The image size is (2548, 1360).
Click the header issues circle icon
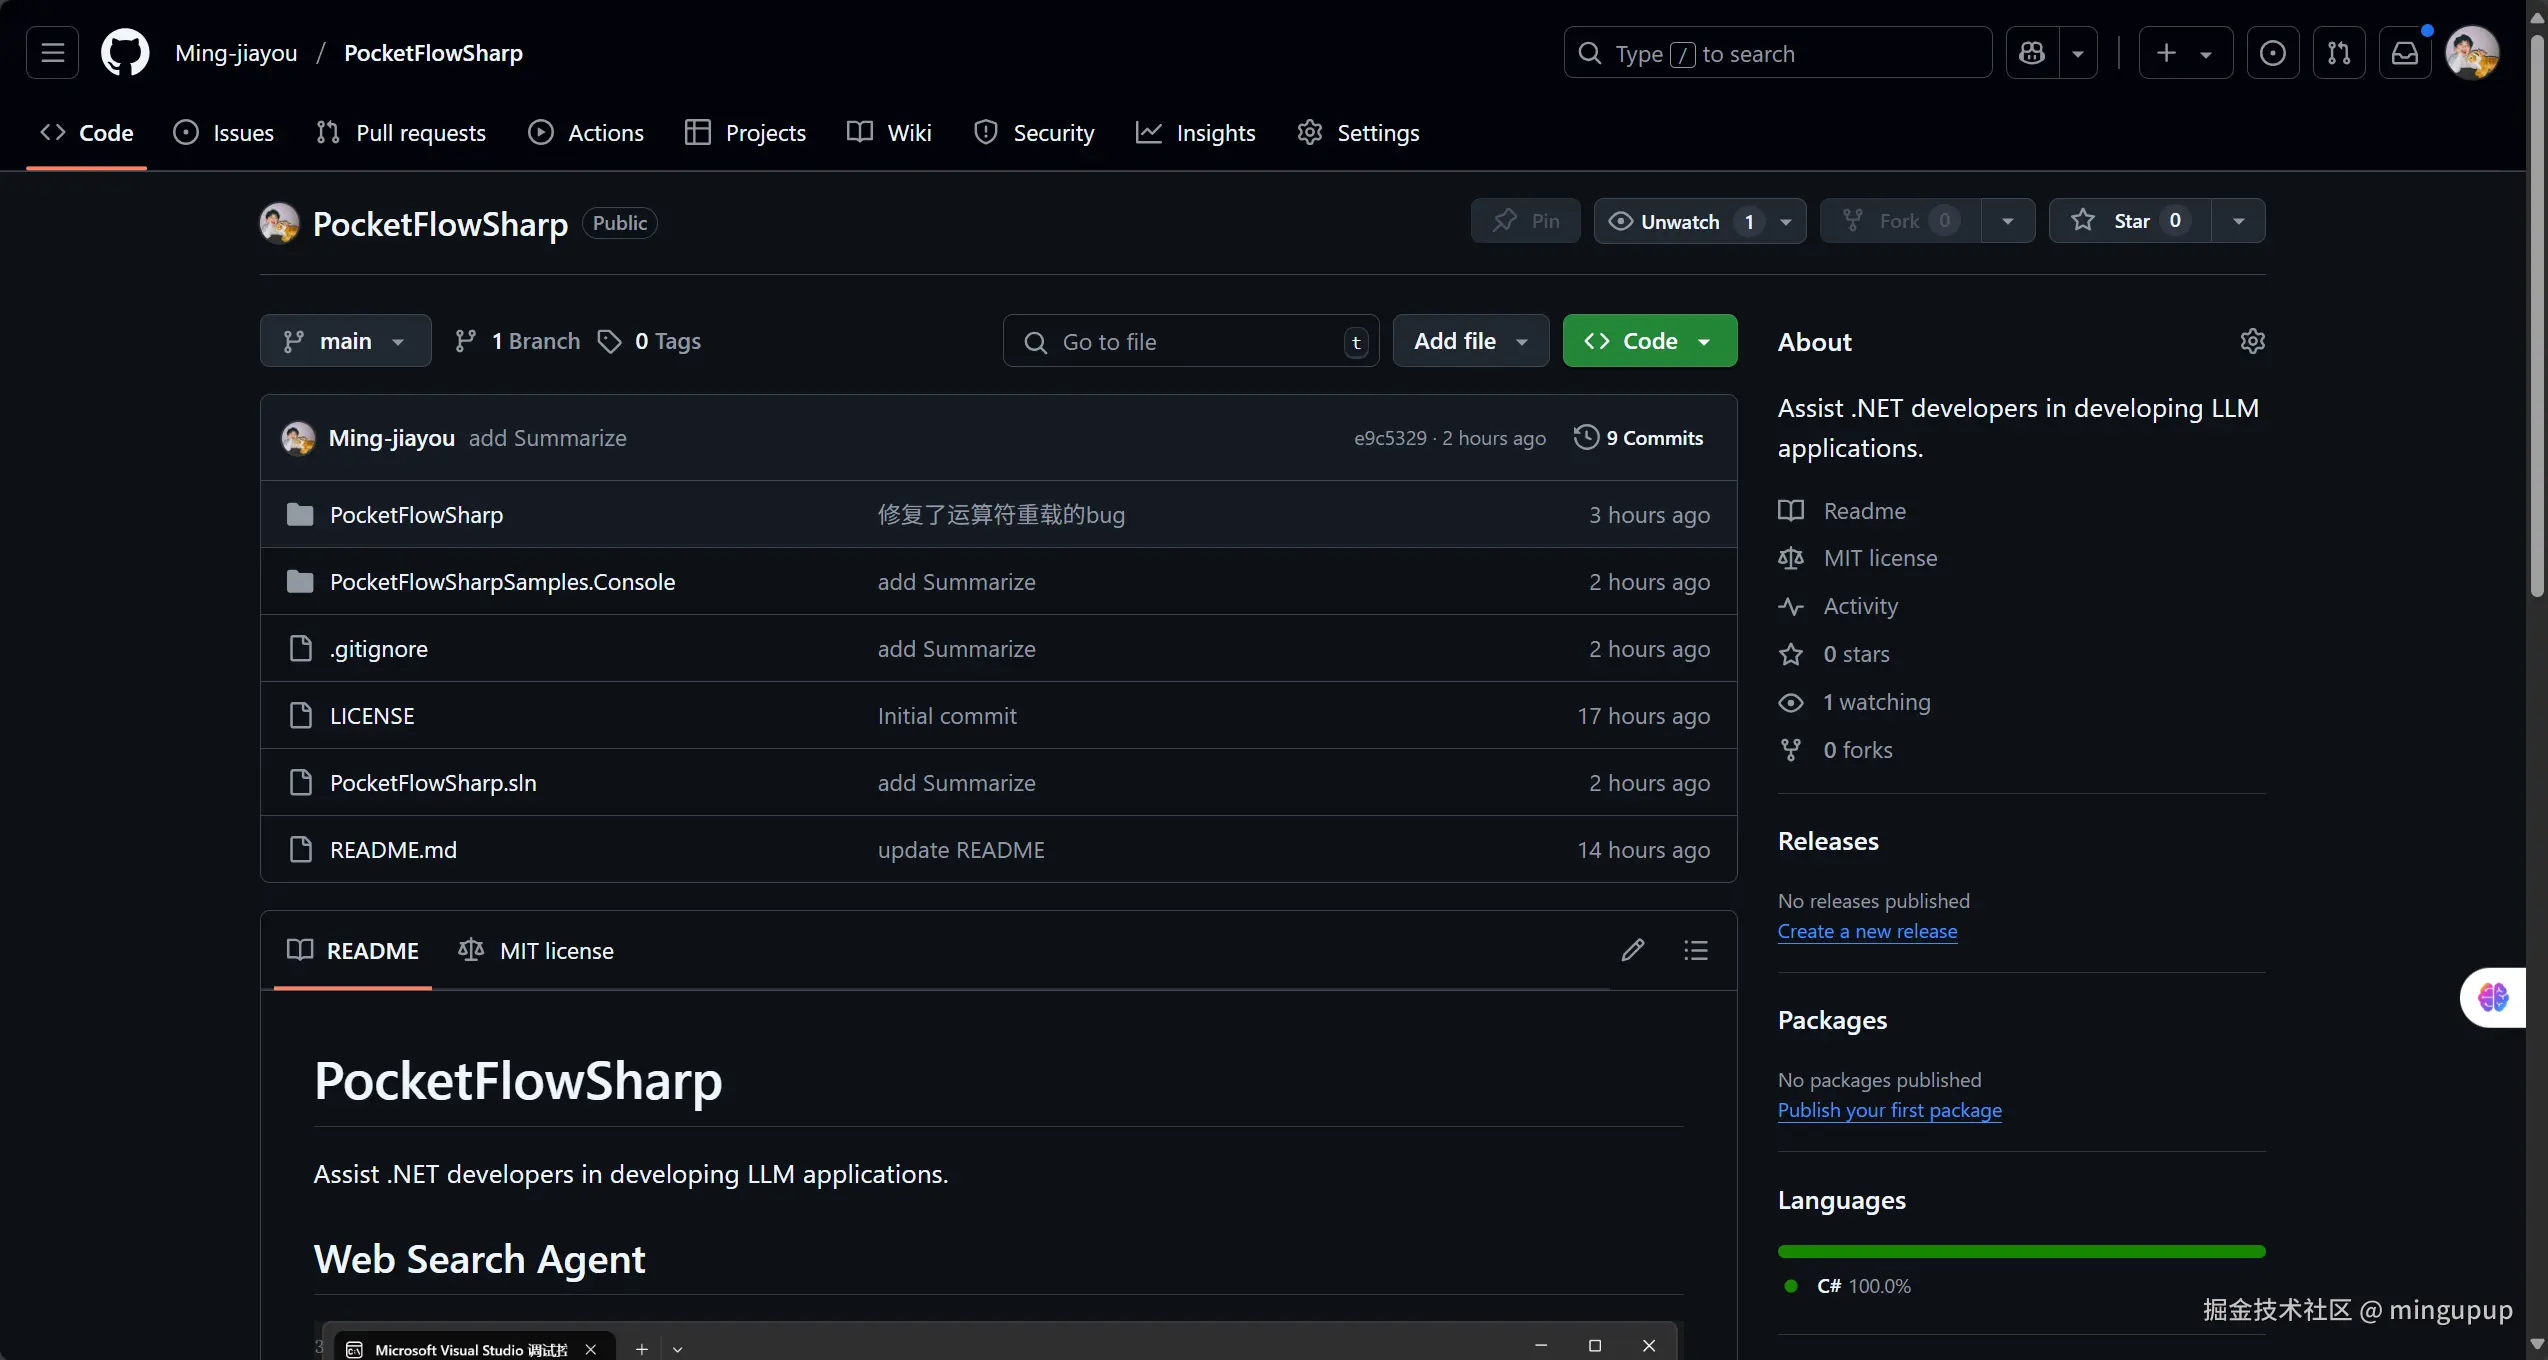[2272, 53]
